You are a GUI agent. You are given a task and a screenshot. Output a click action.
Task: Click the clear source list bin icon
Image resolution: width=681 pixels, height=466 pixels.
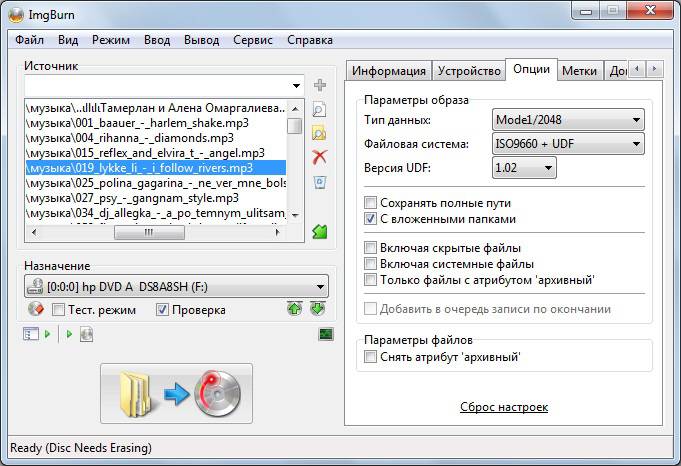[x=320, y=182]
